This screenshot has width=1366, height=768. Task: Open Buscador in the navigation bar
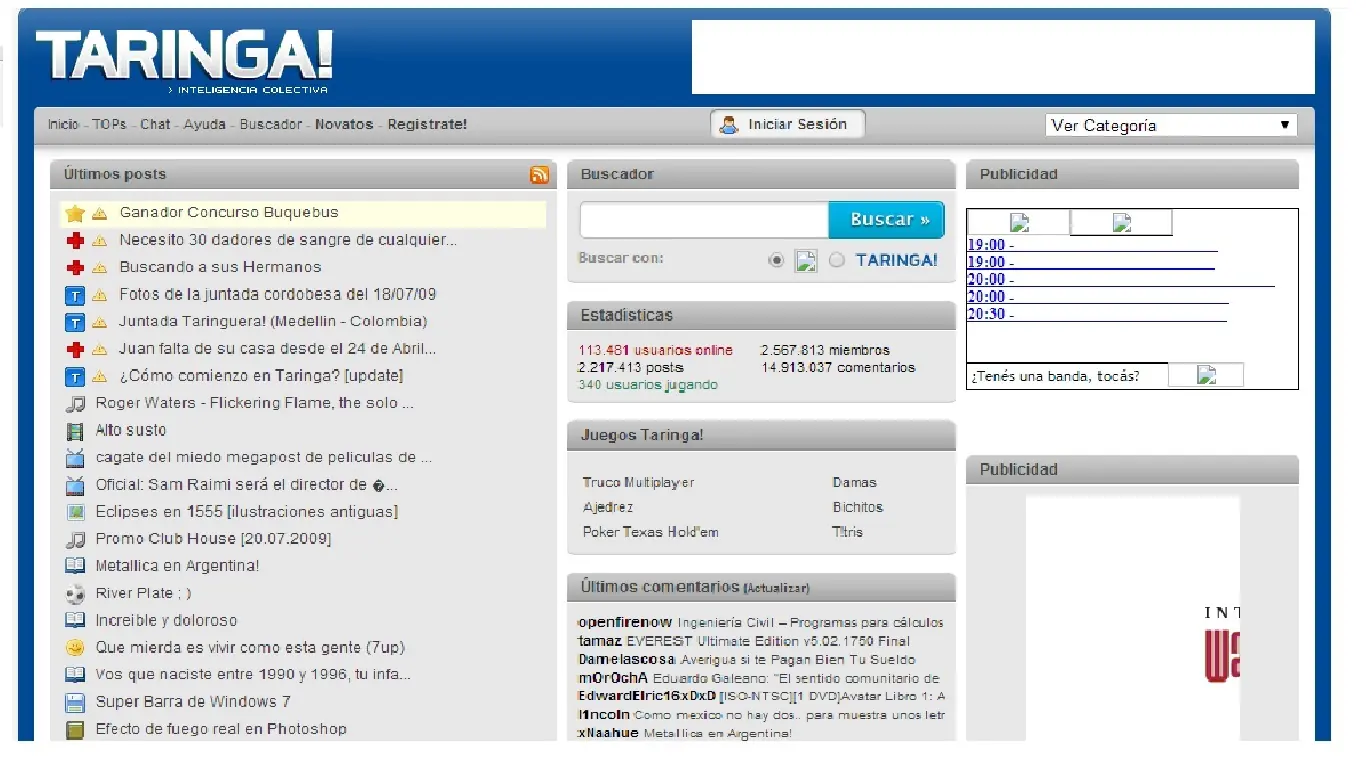pyautogui.click(x=271, y=125)
